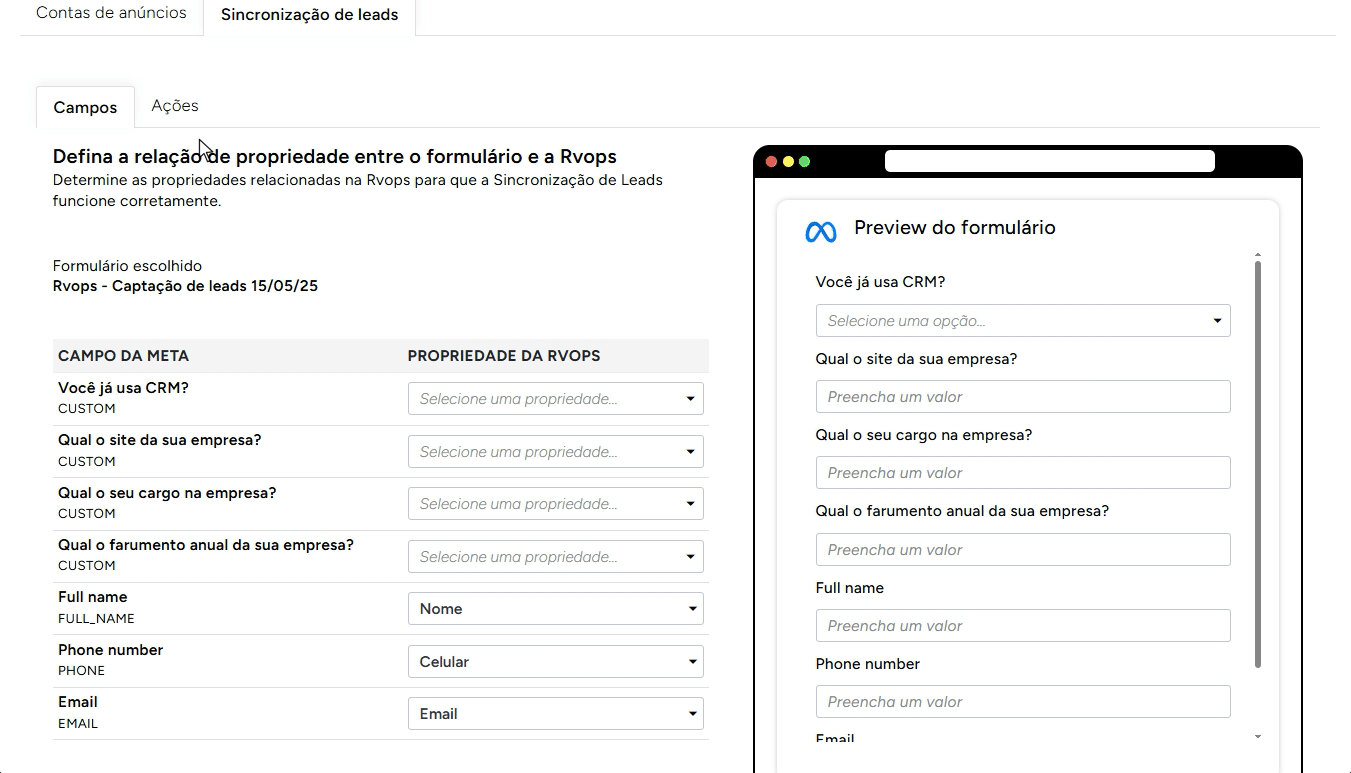Change the Full name property set to Nome
The width and height of the screenshot is (1351, 773).
pos(555,609)
